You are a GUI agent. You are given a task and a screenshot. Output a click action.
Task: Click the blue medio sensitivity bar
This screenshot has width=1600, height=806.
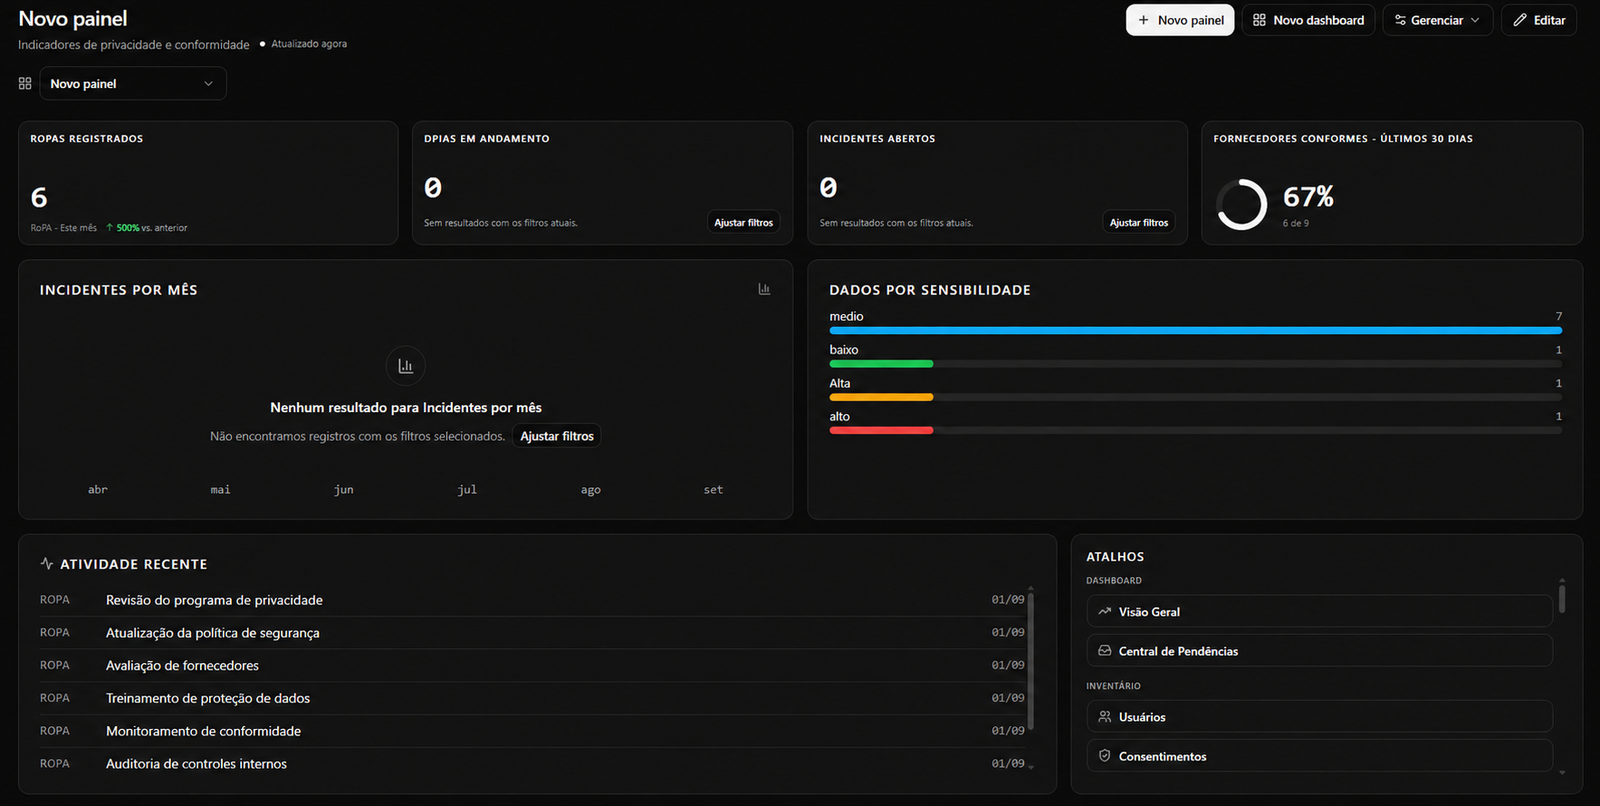coord(1195,330)
